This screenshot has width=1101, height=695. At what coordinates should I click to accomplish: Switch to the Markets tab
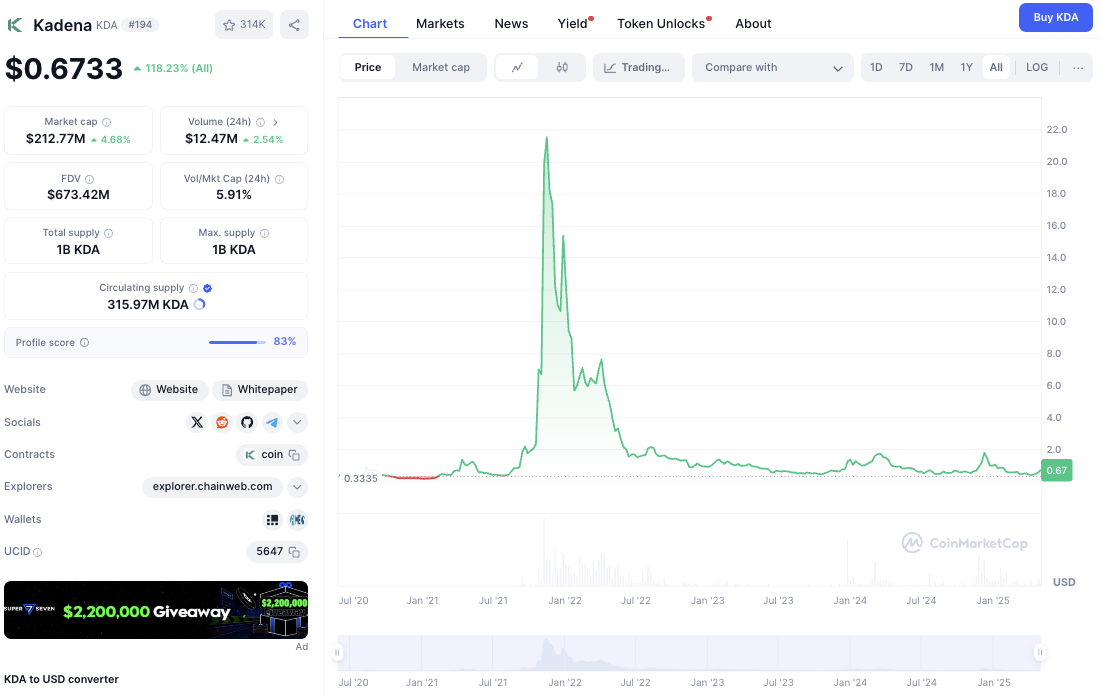(440, 23)
